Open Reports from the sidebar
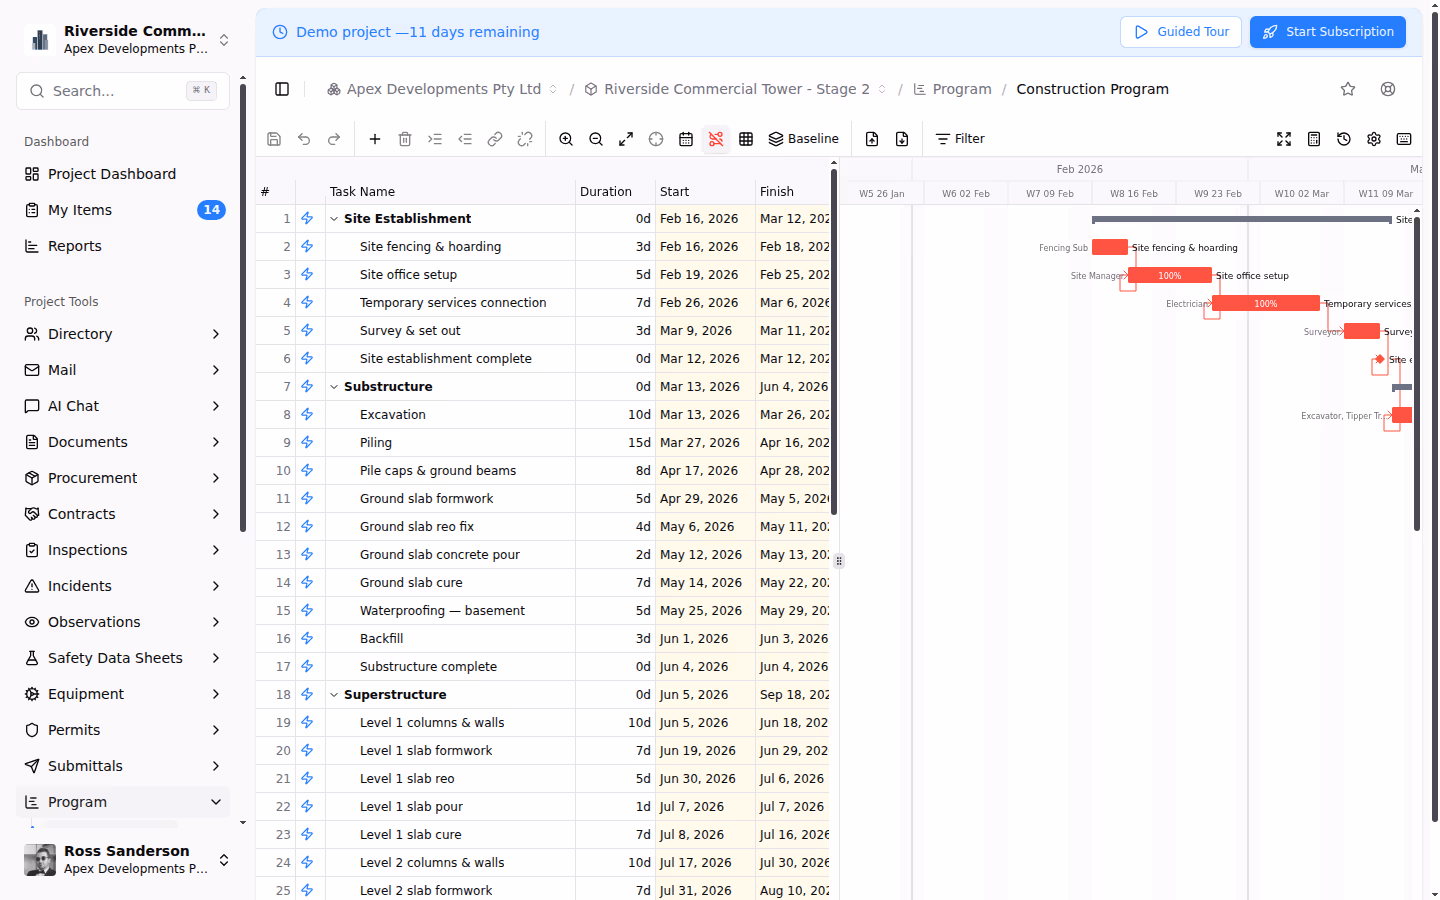The image size is (1440, 900). 75,246
